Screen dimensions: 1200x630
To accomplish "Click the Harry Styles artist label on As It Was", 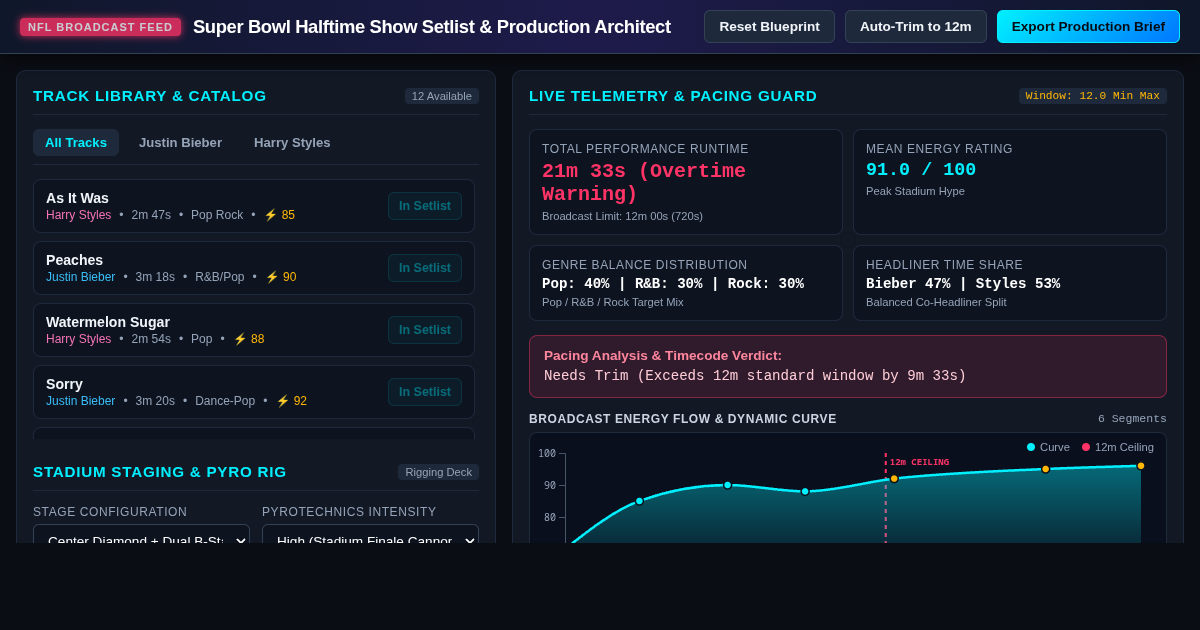I will pos(79,215).
